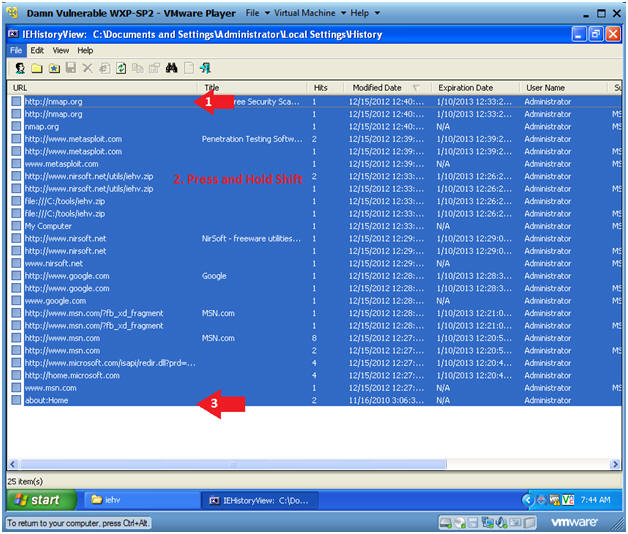Image resolution: width=628 pixels, height=534 pixels.
Task: Select the www.nirsoft.net URL row
Action: pyautogui.click(x=54, y=263)
